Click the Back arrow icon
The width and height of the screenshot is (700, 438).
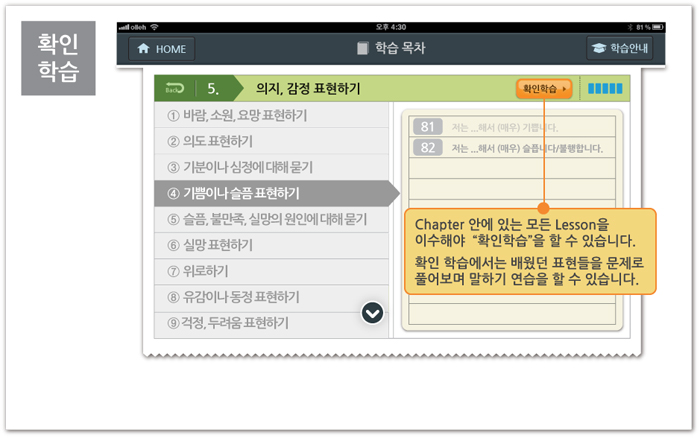pyautogui.click(x=175, y=88)
